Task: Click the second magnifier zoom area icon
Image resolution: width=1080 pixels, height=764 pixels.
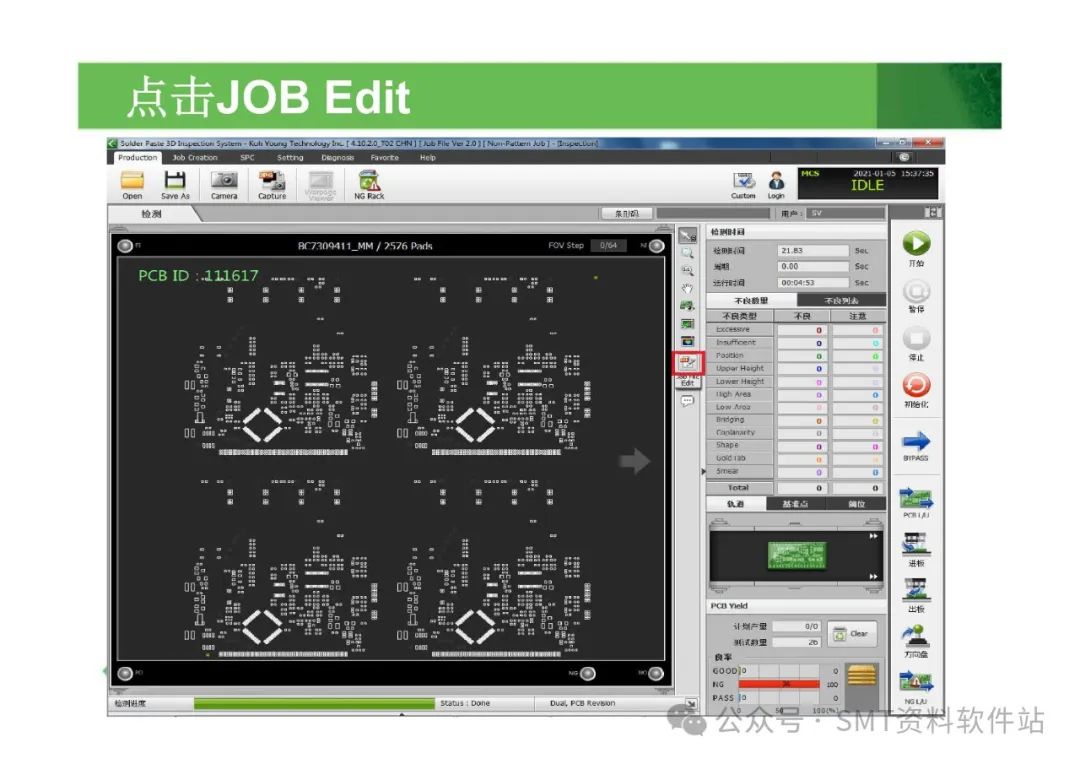Action: [687, 271]
